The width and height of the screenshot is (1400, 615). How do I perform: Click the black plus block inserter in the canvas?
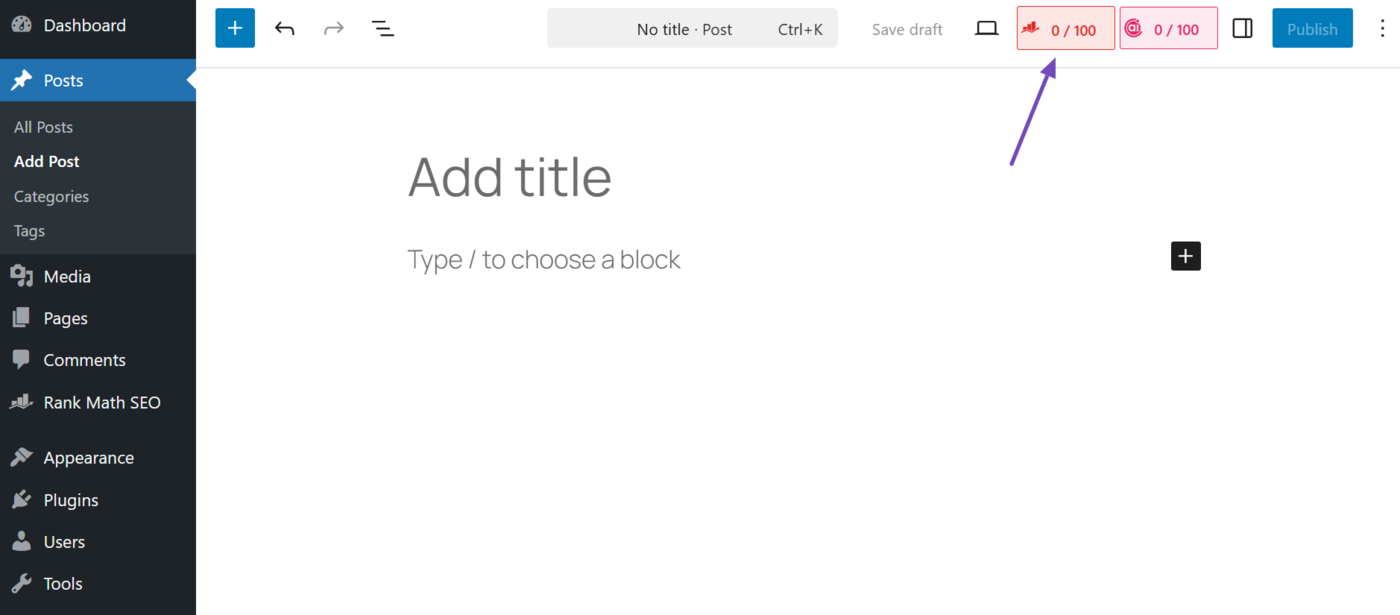1185,256
